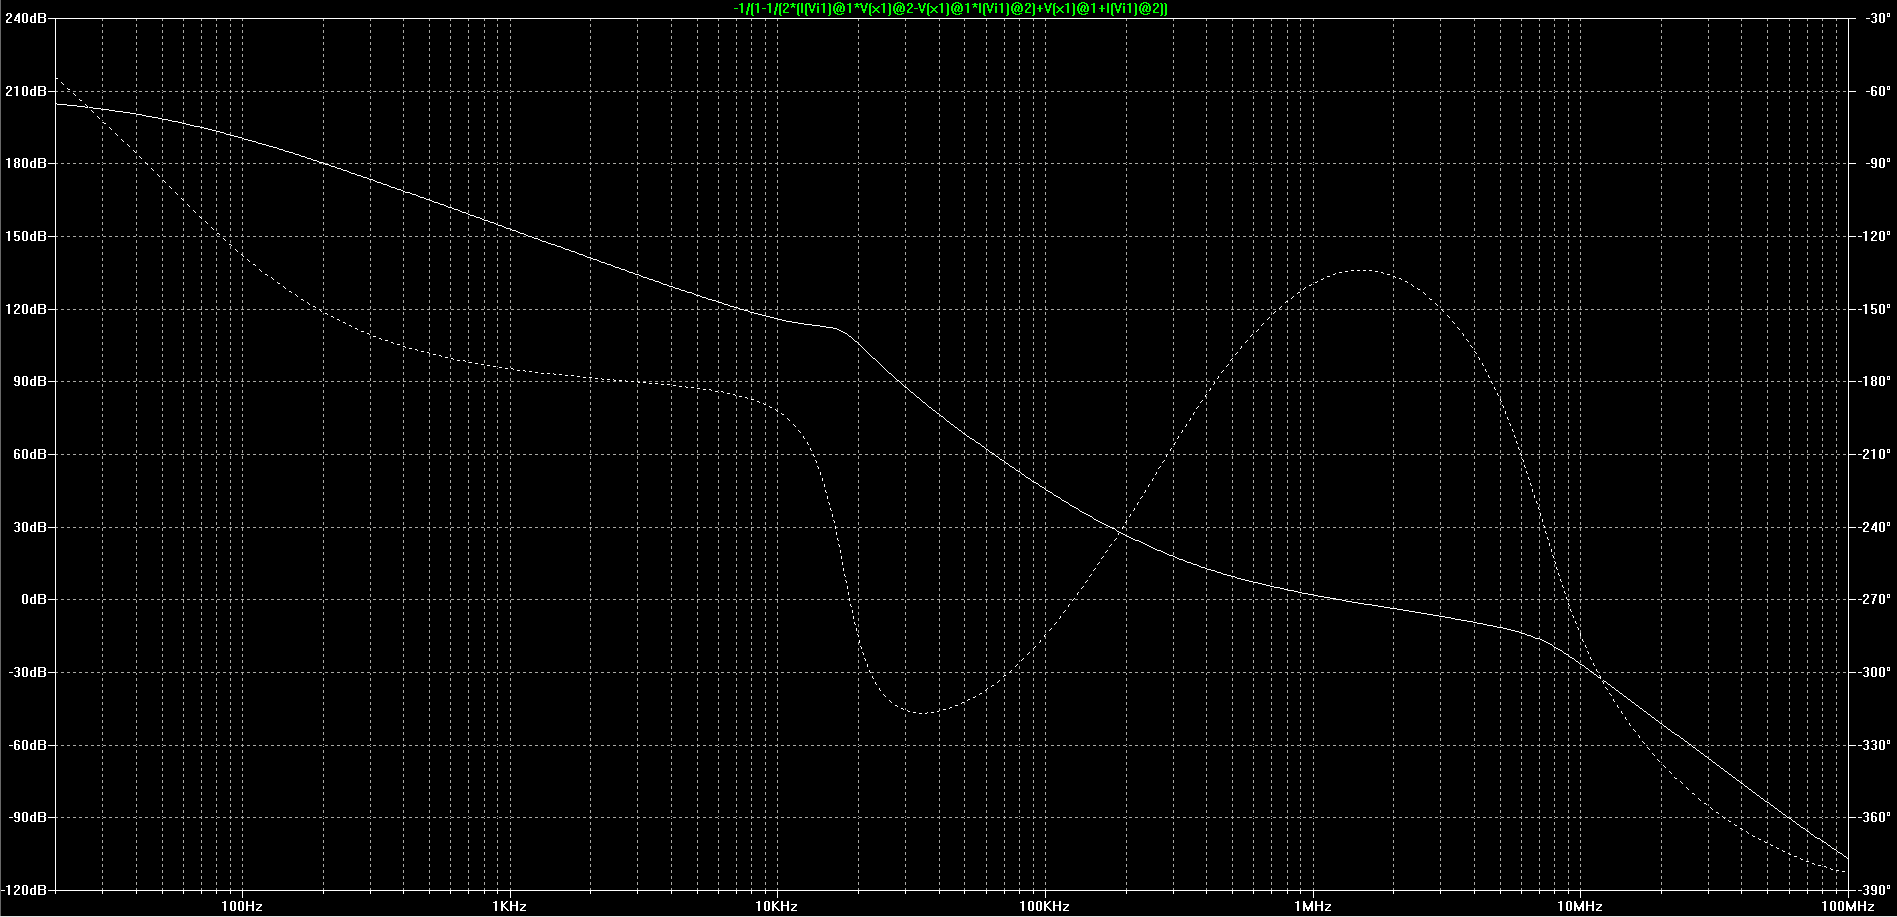This screenshot has height=917, width=1897.
Task: Click the 100MHz frequency axis label
Action: tap(1848, 907)
